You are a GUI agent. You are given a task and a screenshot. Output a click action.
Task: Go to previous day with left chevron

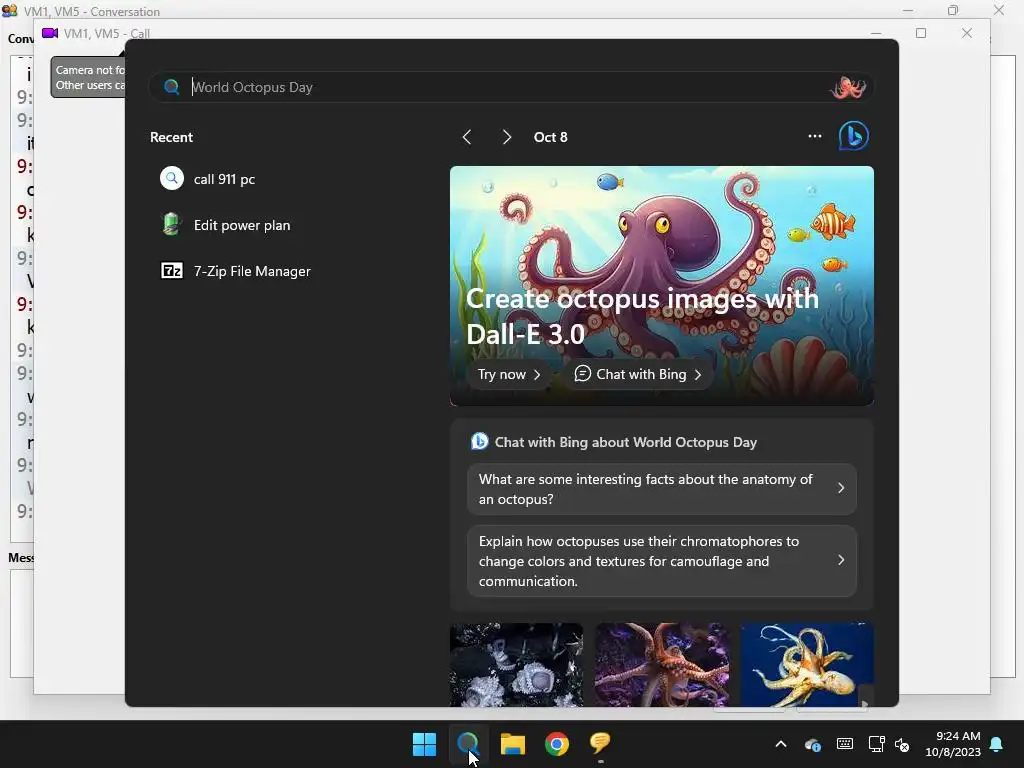tap(467, 137)
